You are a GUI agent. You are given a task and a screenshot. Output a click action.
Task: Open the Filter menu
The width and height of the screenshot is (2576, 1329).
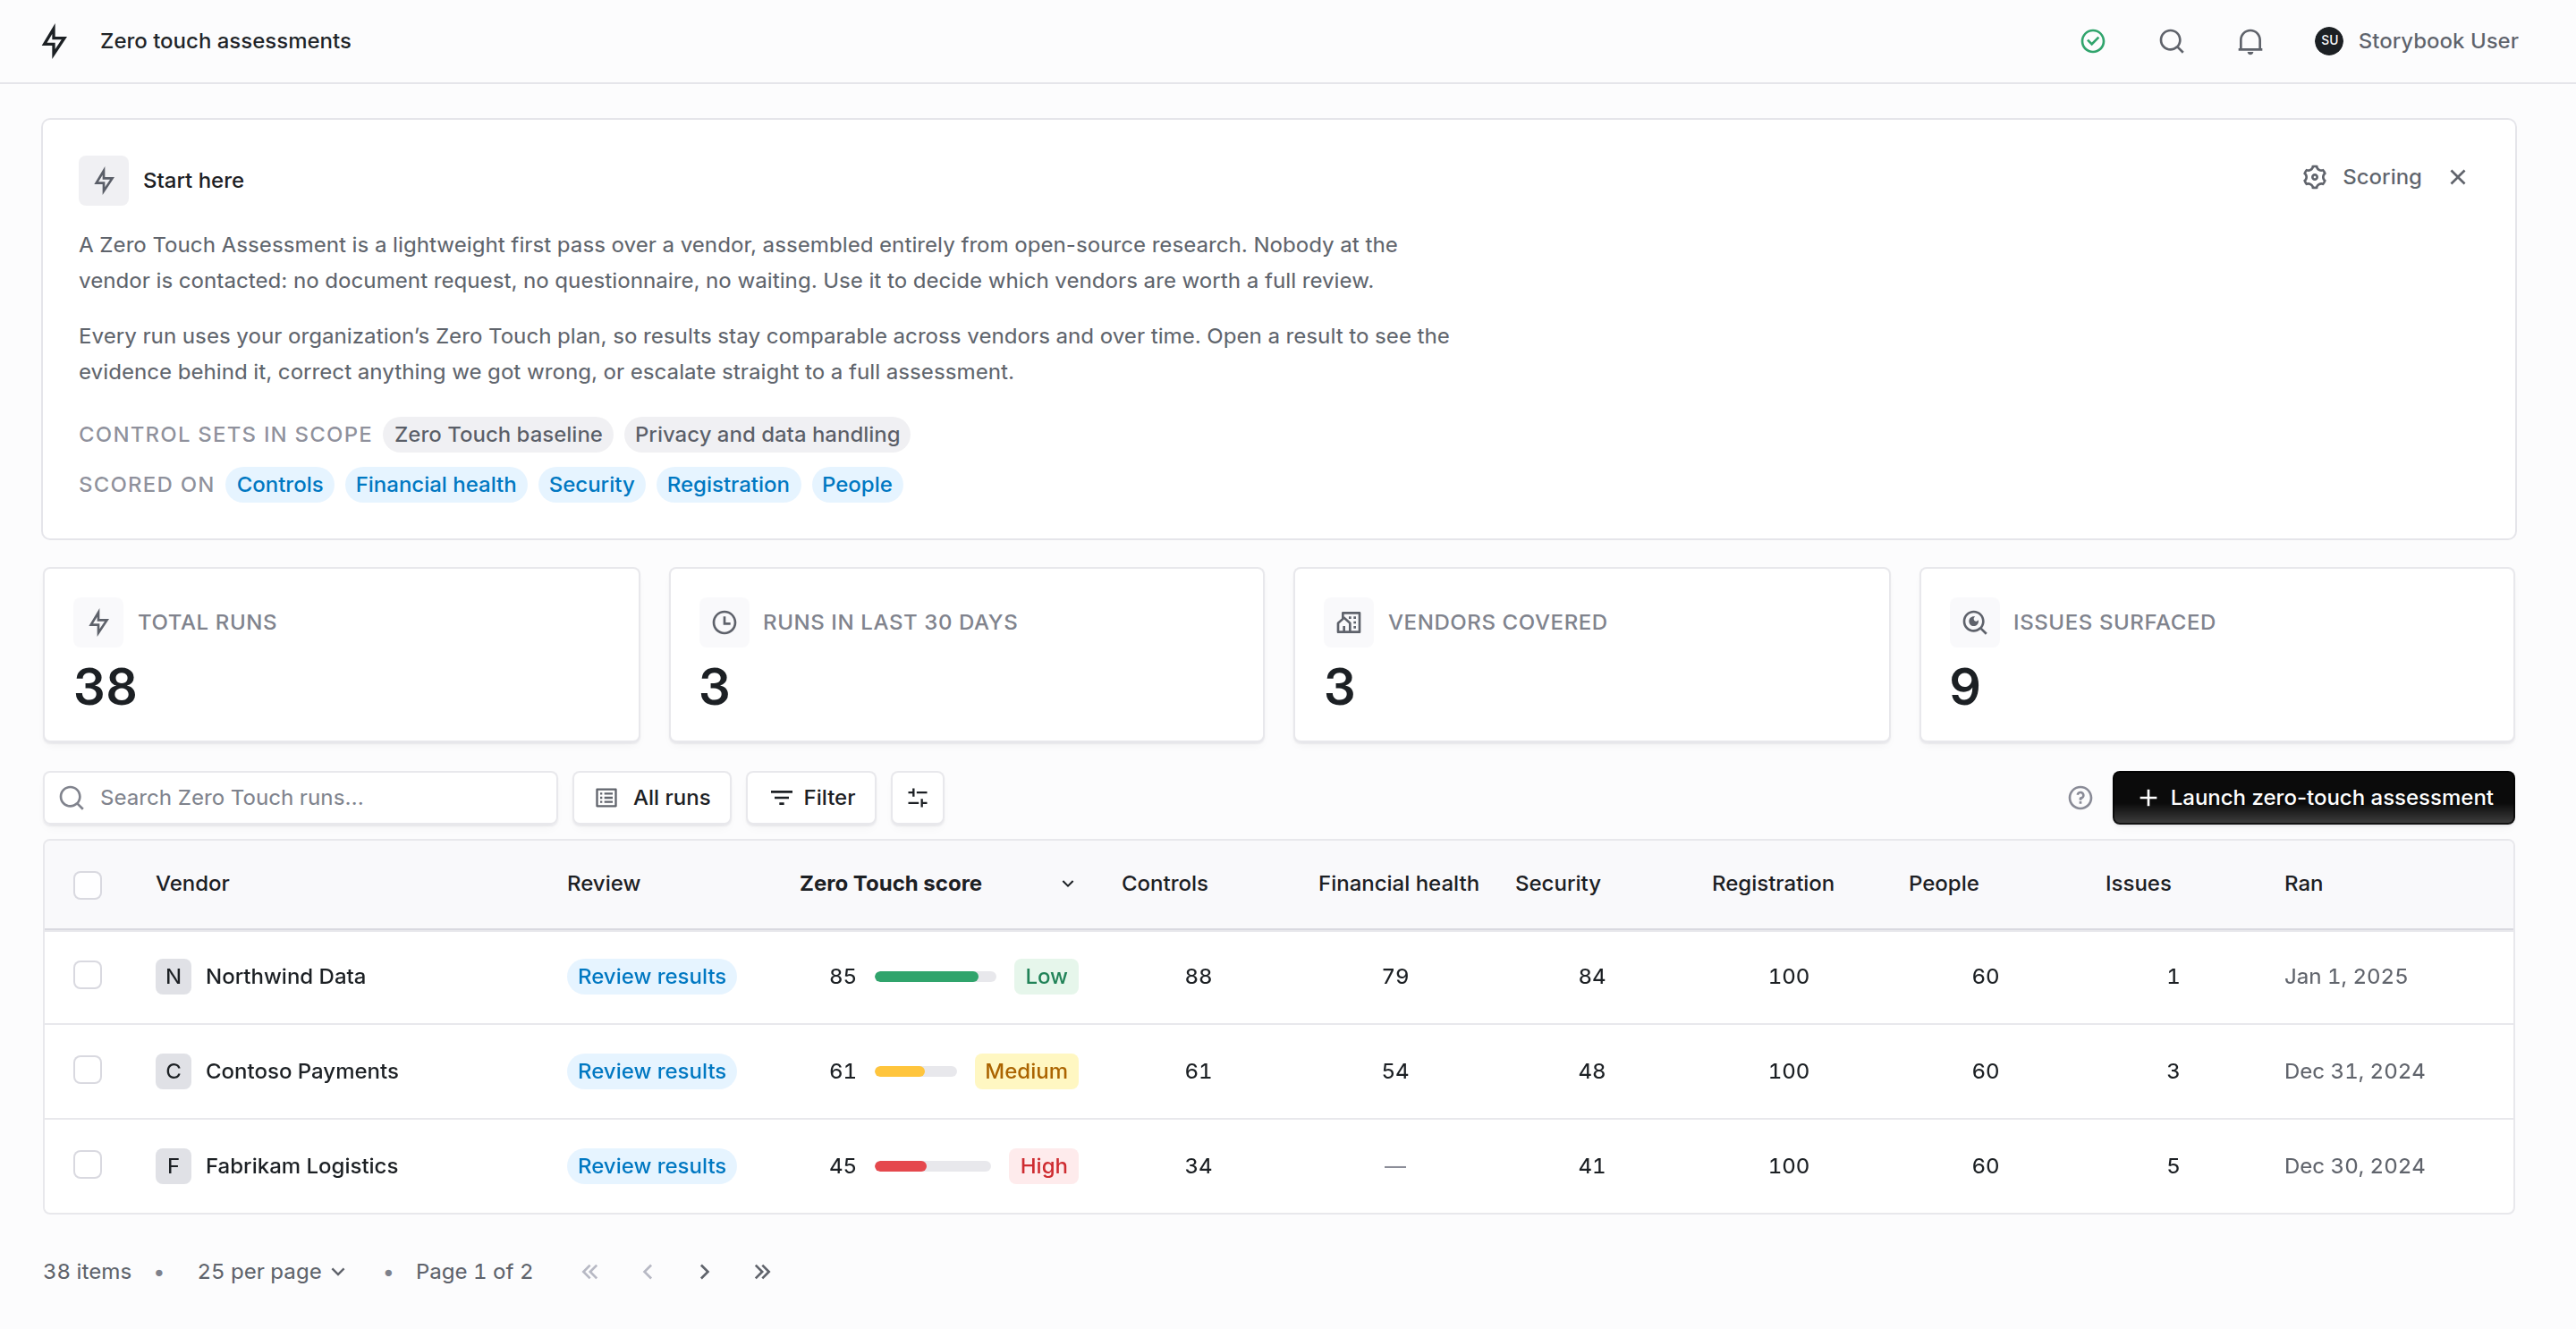click(x=811, y=797)
